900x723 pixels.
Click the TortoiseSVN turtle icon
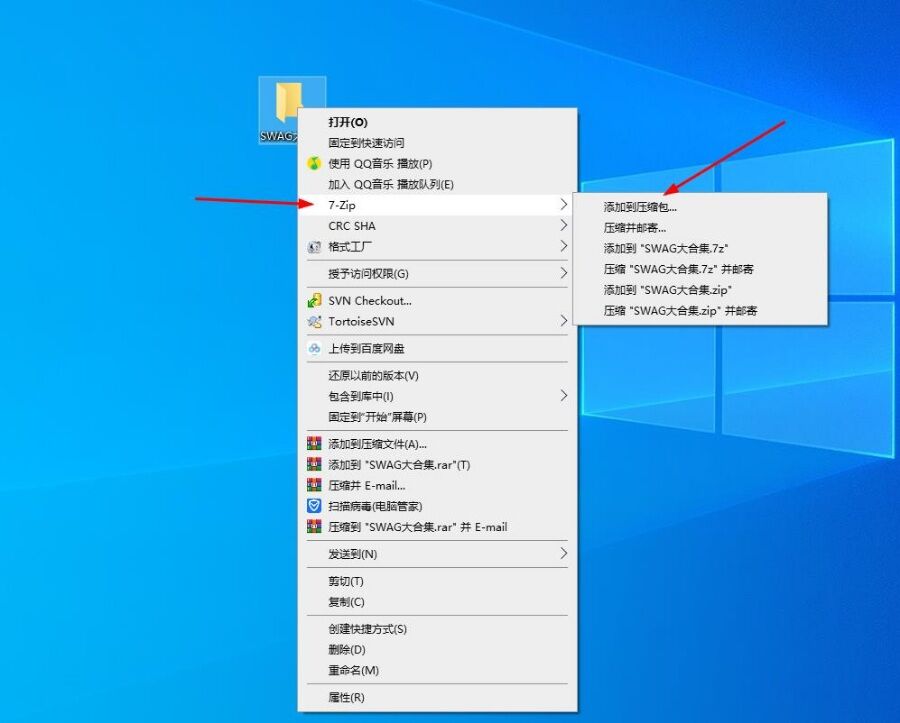(314, 321)
